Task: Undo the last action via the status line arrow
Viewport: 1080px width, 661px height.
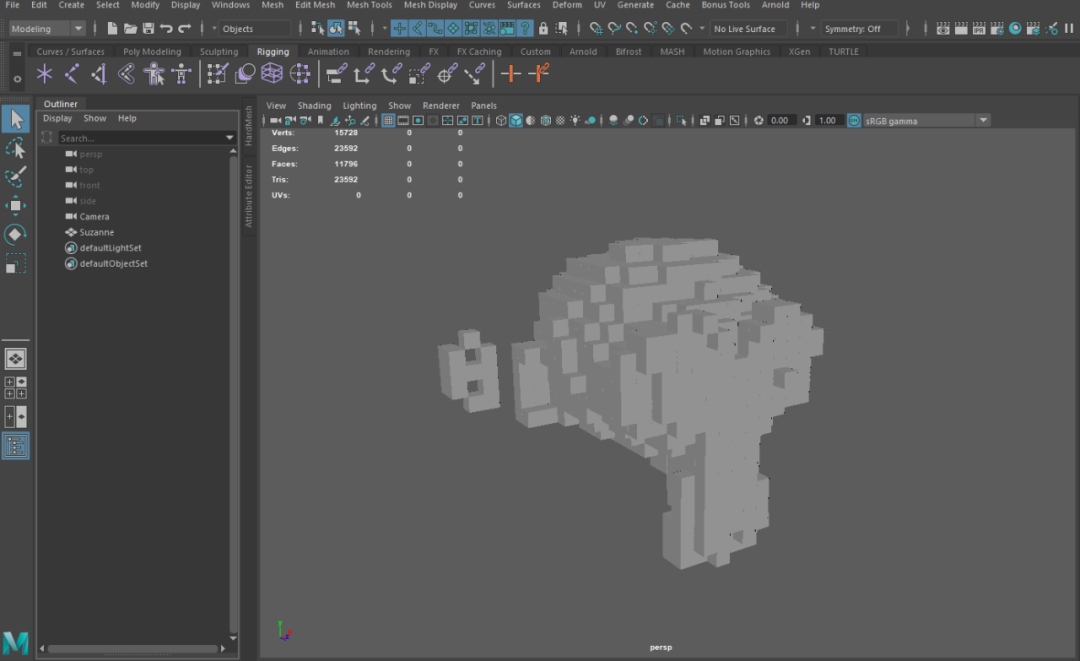Action: (x=166, y=28)
